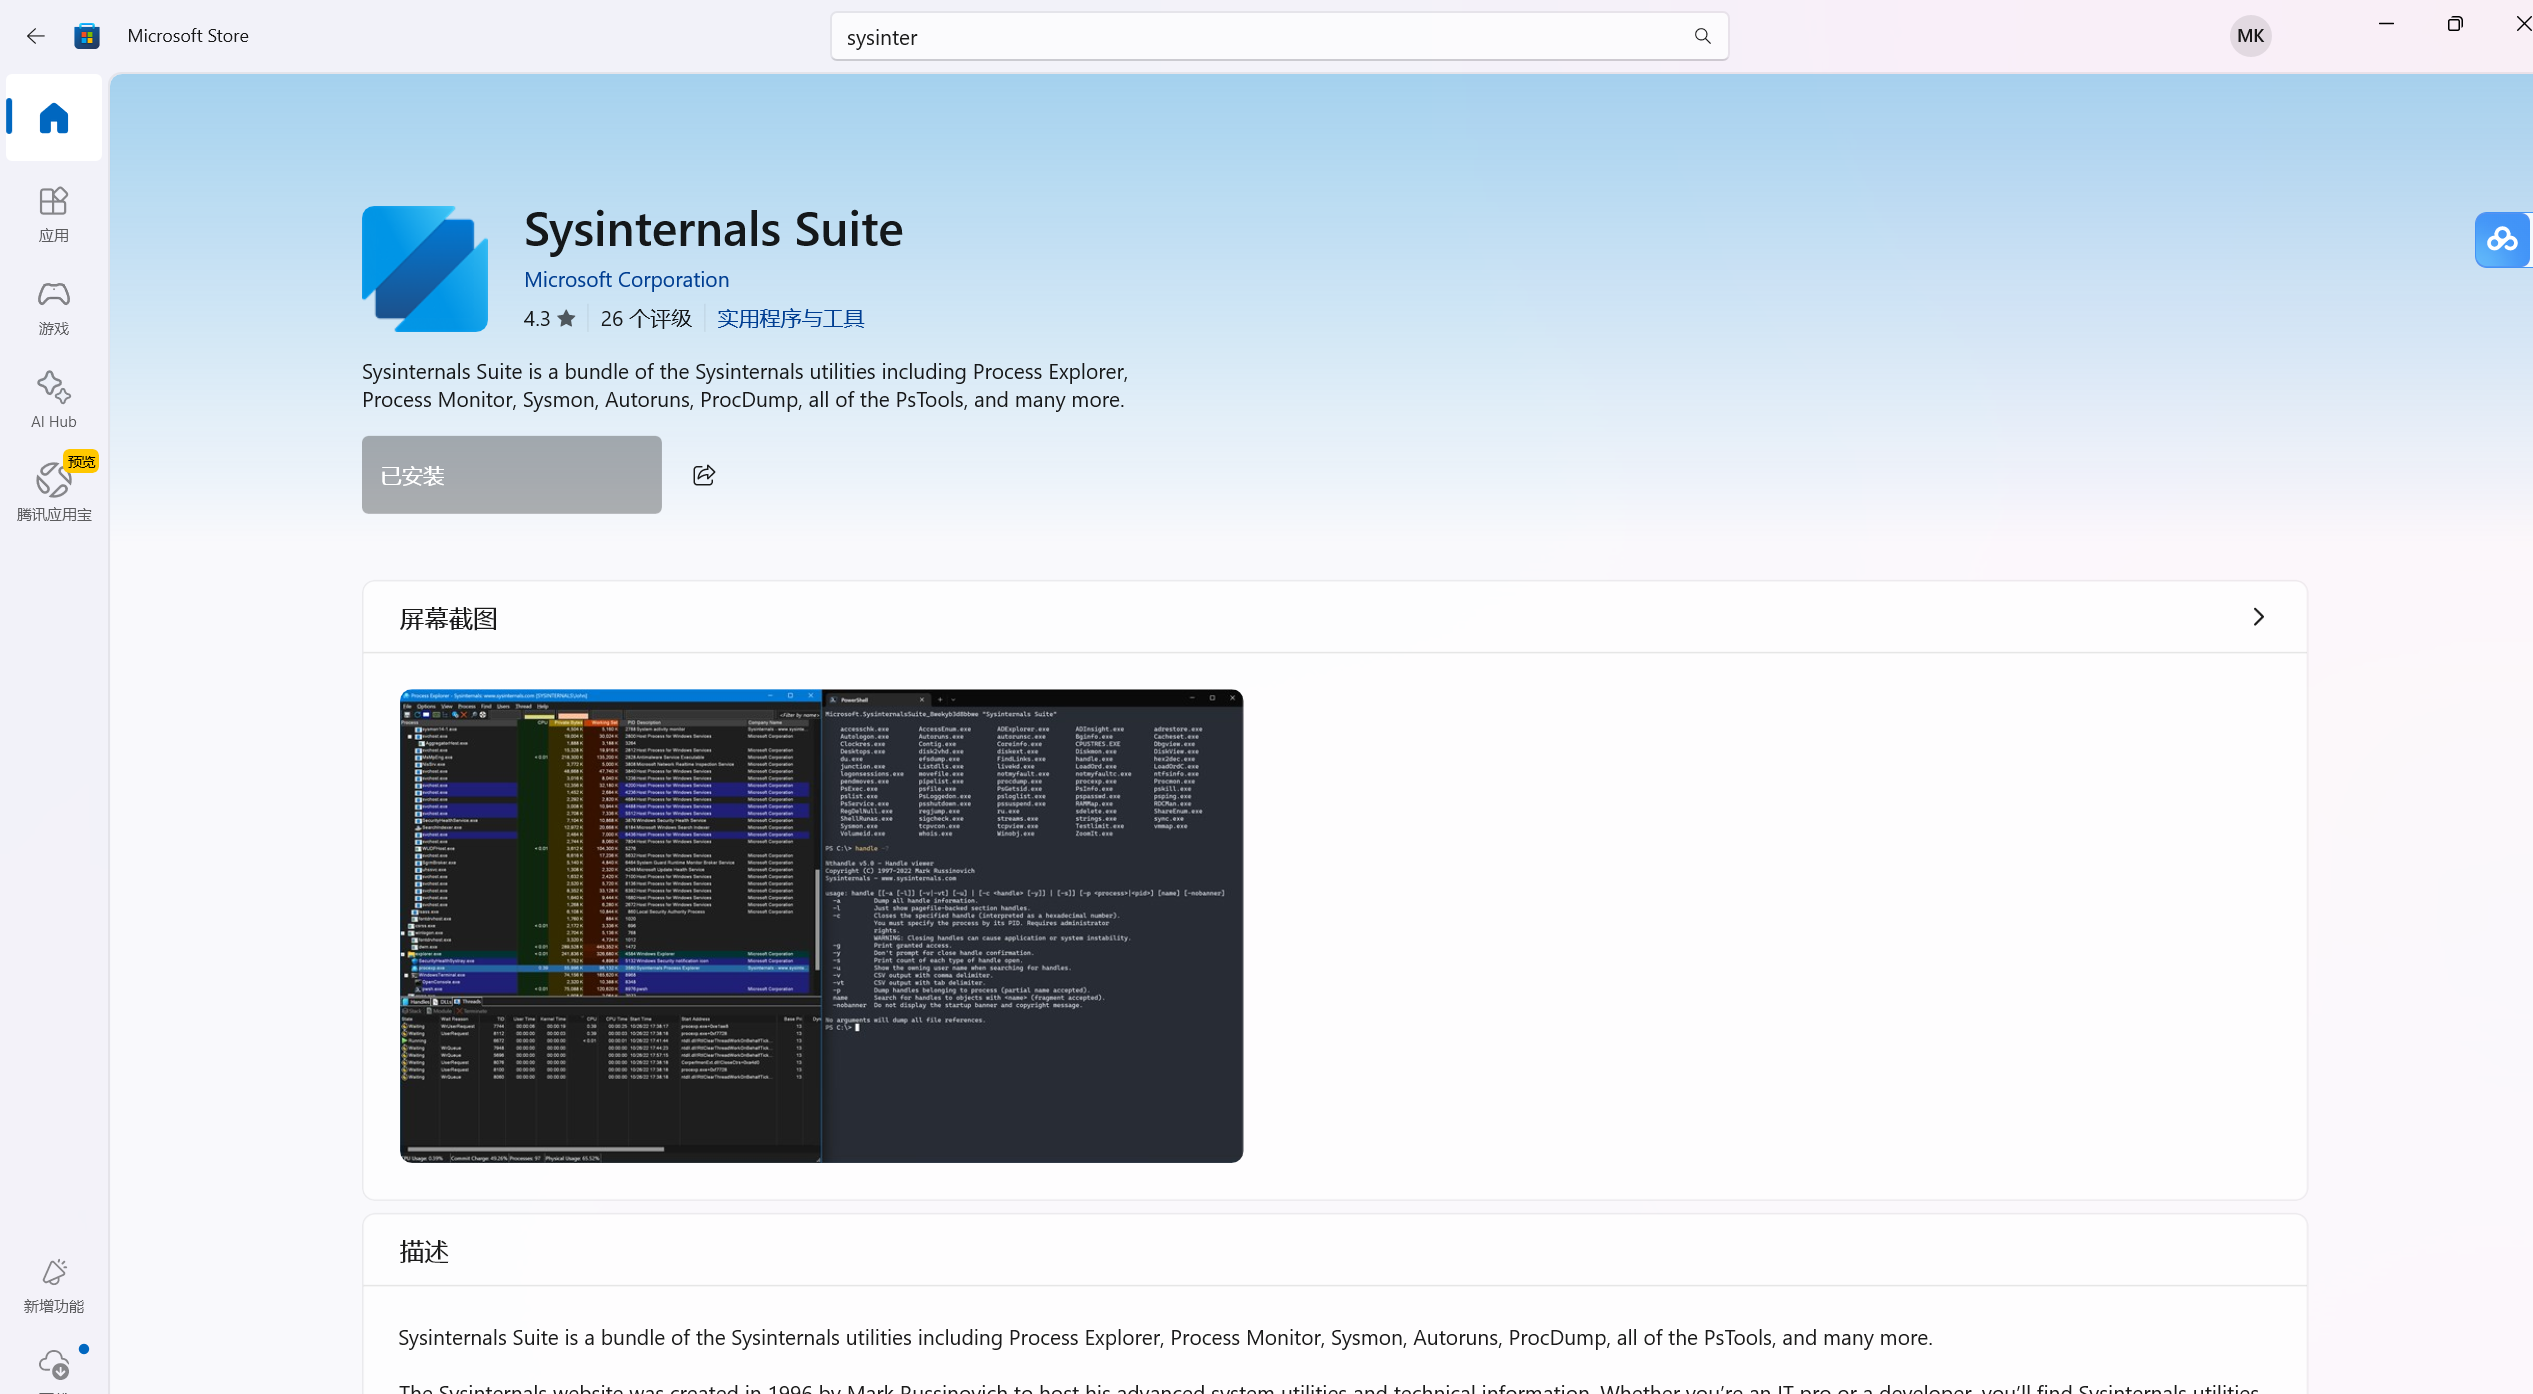Open Microsoft Corporation publisher link
Screen dimensions: 2533x1394
coord(626,280)
